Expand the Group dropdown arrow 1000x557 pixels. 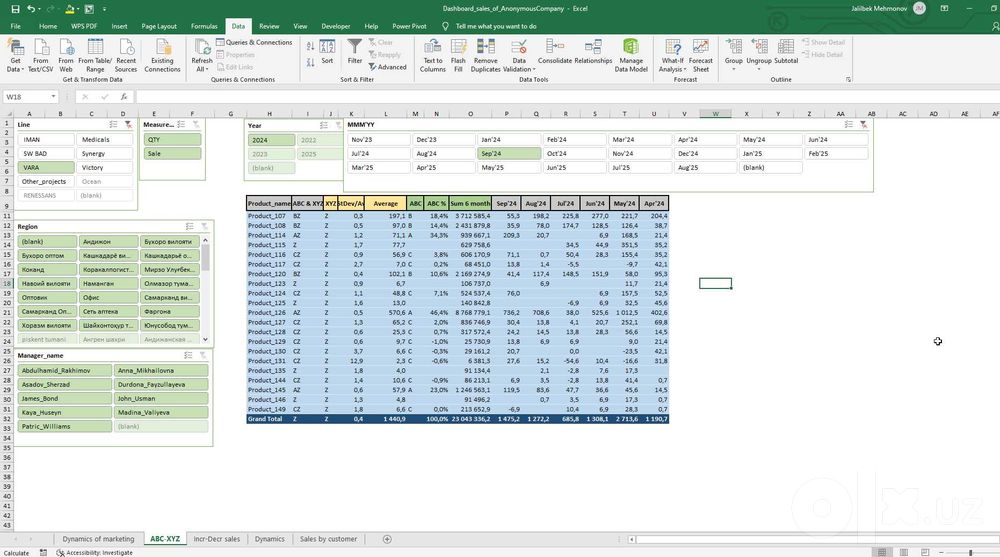(733, 69)
